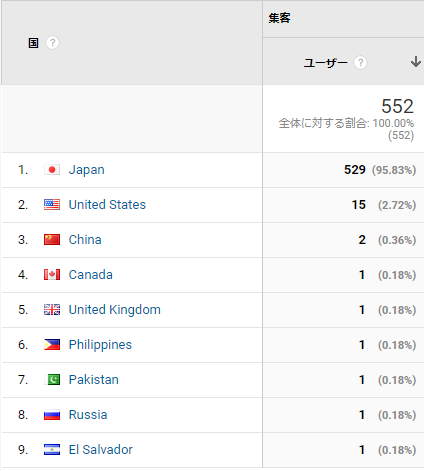This screenshot has width=424, height=471.
Task: Open the United Kingdom link
Action: coord(115,310)
